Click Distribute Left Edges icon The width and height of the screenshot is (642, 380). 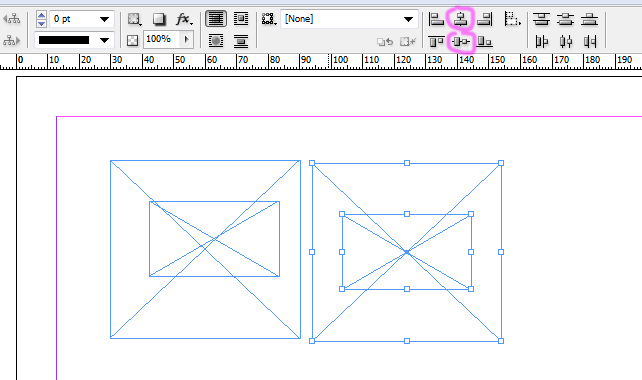click(542, 41)
